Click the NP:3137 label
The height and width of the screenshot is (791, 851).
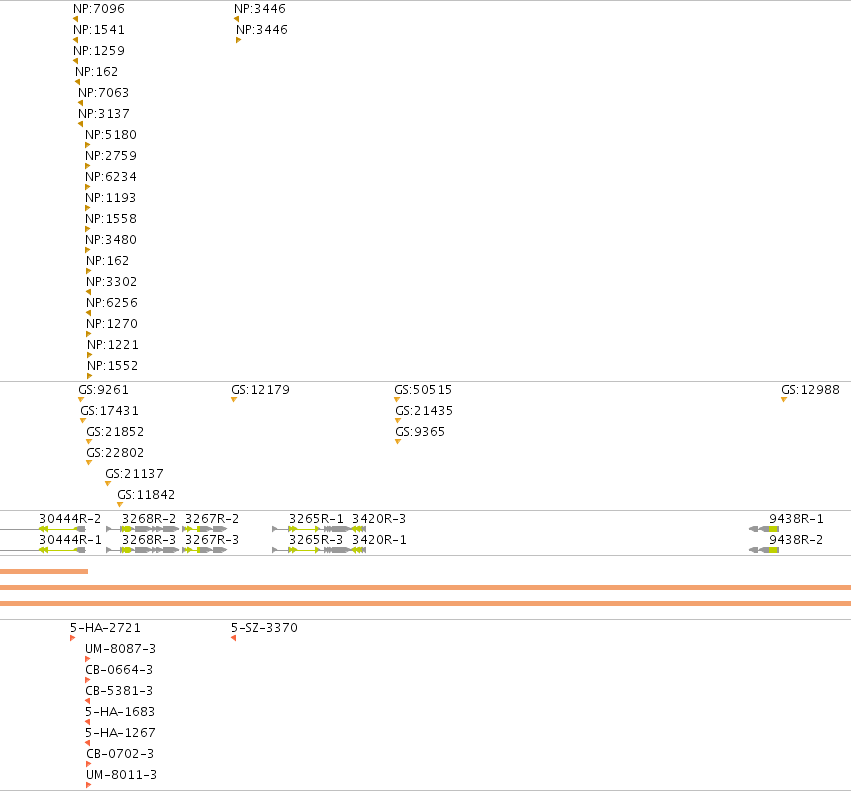pyautogui.click(x=104, y=114)
